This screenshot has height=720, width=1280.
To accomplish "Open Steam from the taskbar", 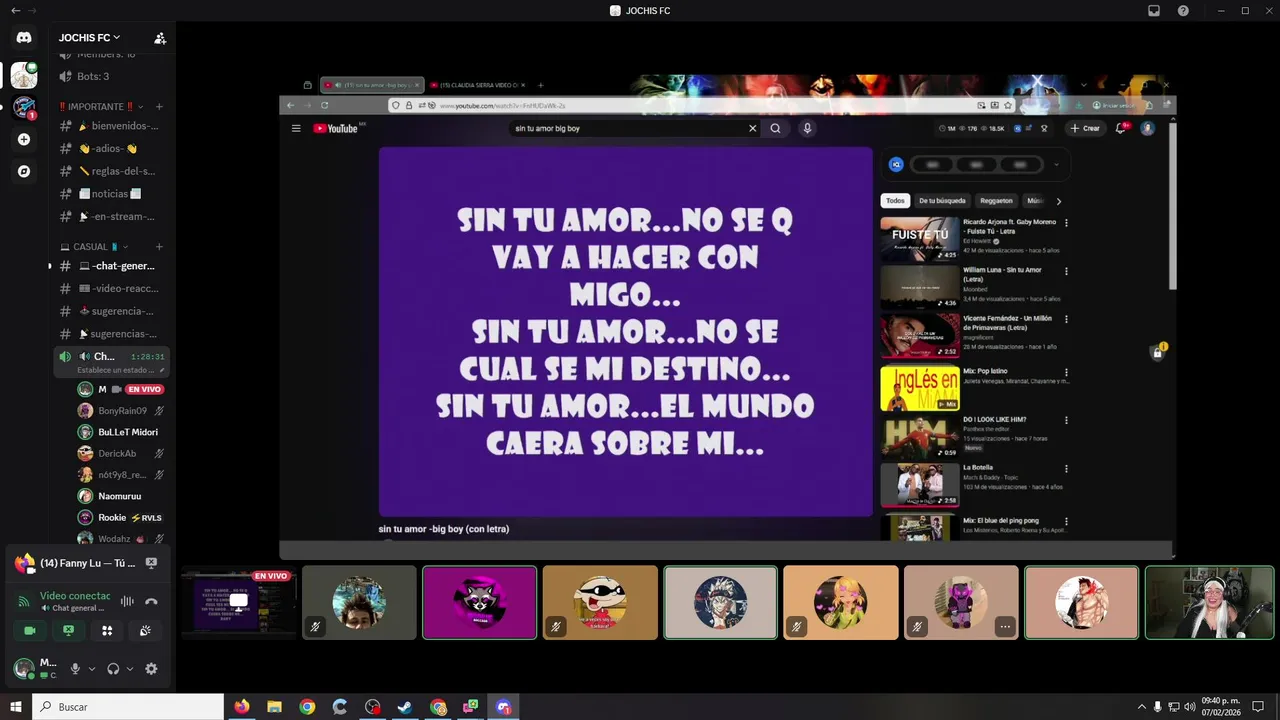I will pyautogui.click(x=405, y=707).
